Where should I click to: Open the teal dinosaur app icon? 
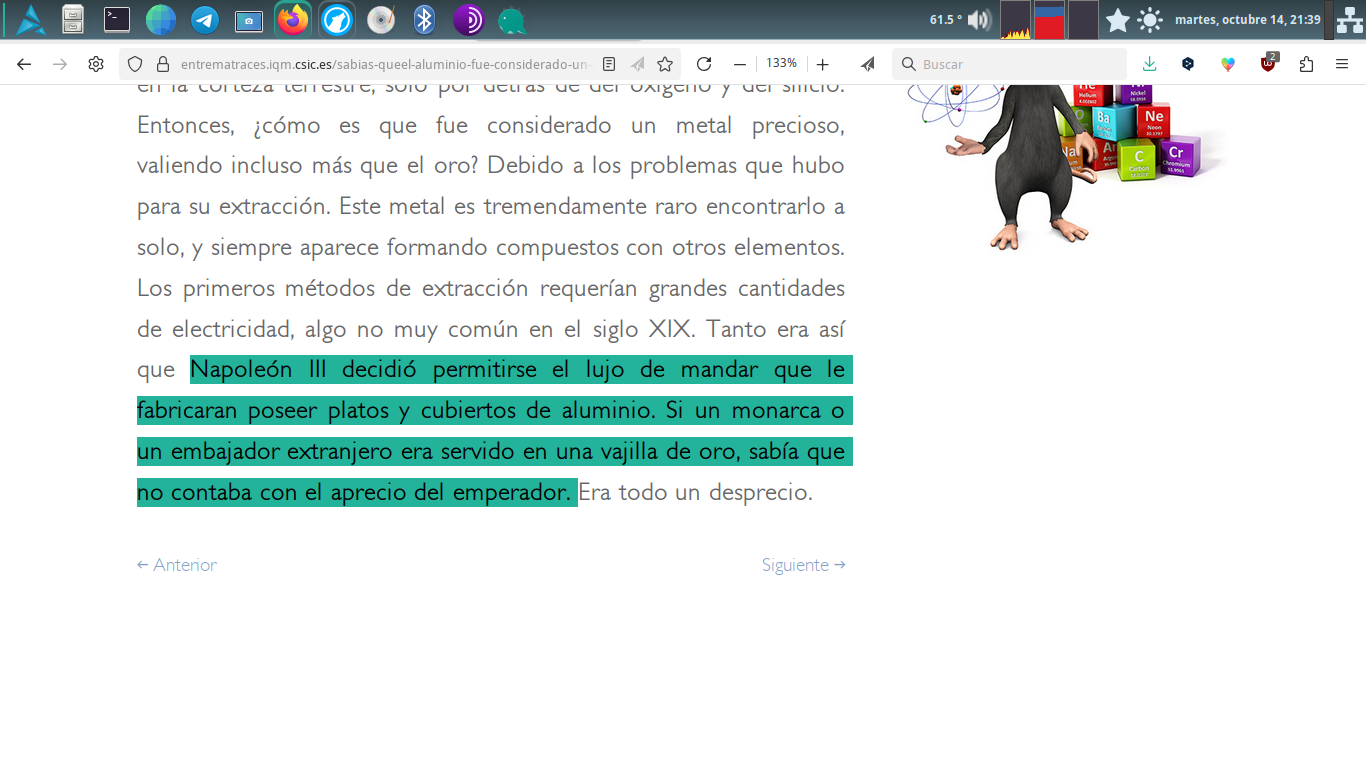point(512,21)
